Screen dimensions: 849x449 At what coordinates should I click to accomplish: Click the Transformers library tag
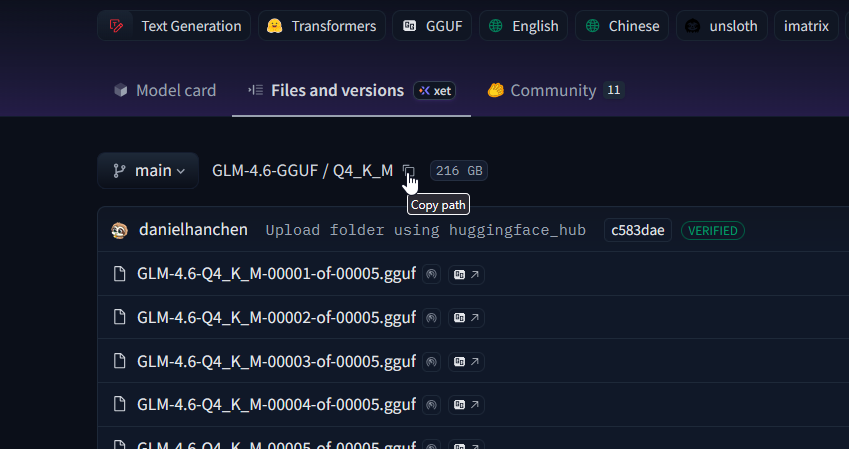tap(322, 25)
